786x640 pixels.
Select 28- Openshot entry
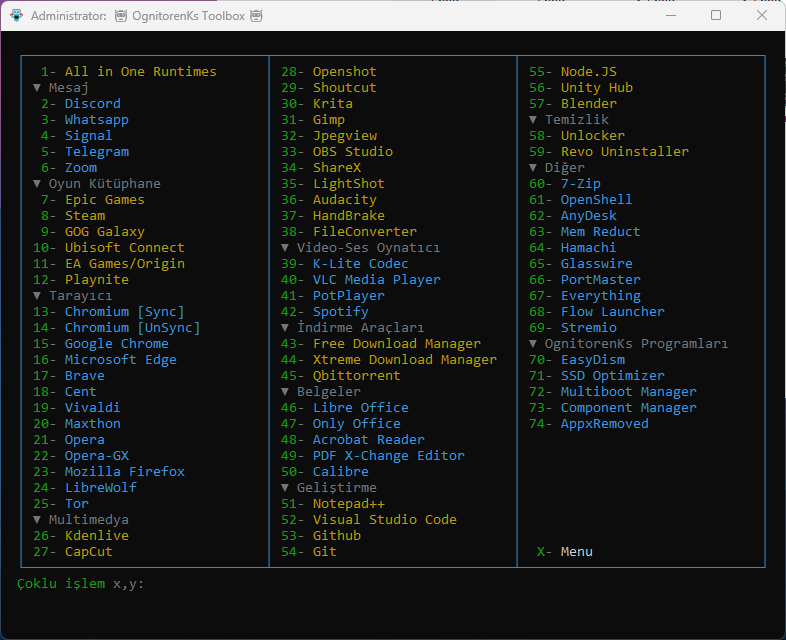[329, 72]
